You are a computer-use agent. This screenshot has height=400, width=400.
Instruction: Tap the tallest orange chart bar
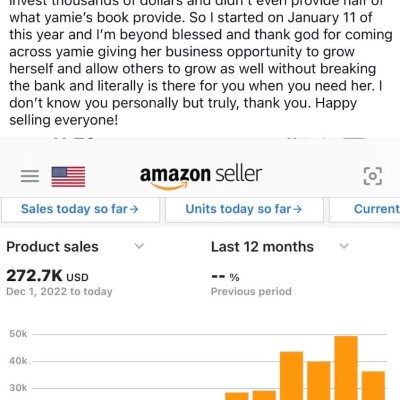346,368
